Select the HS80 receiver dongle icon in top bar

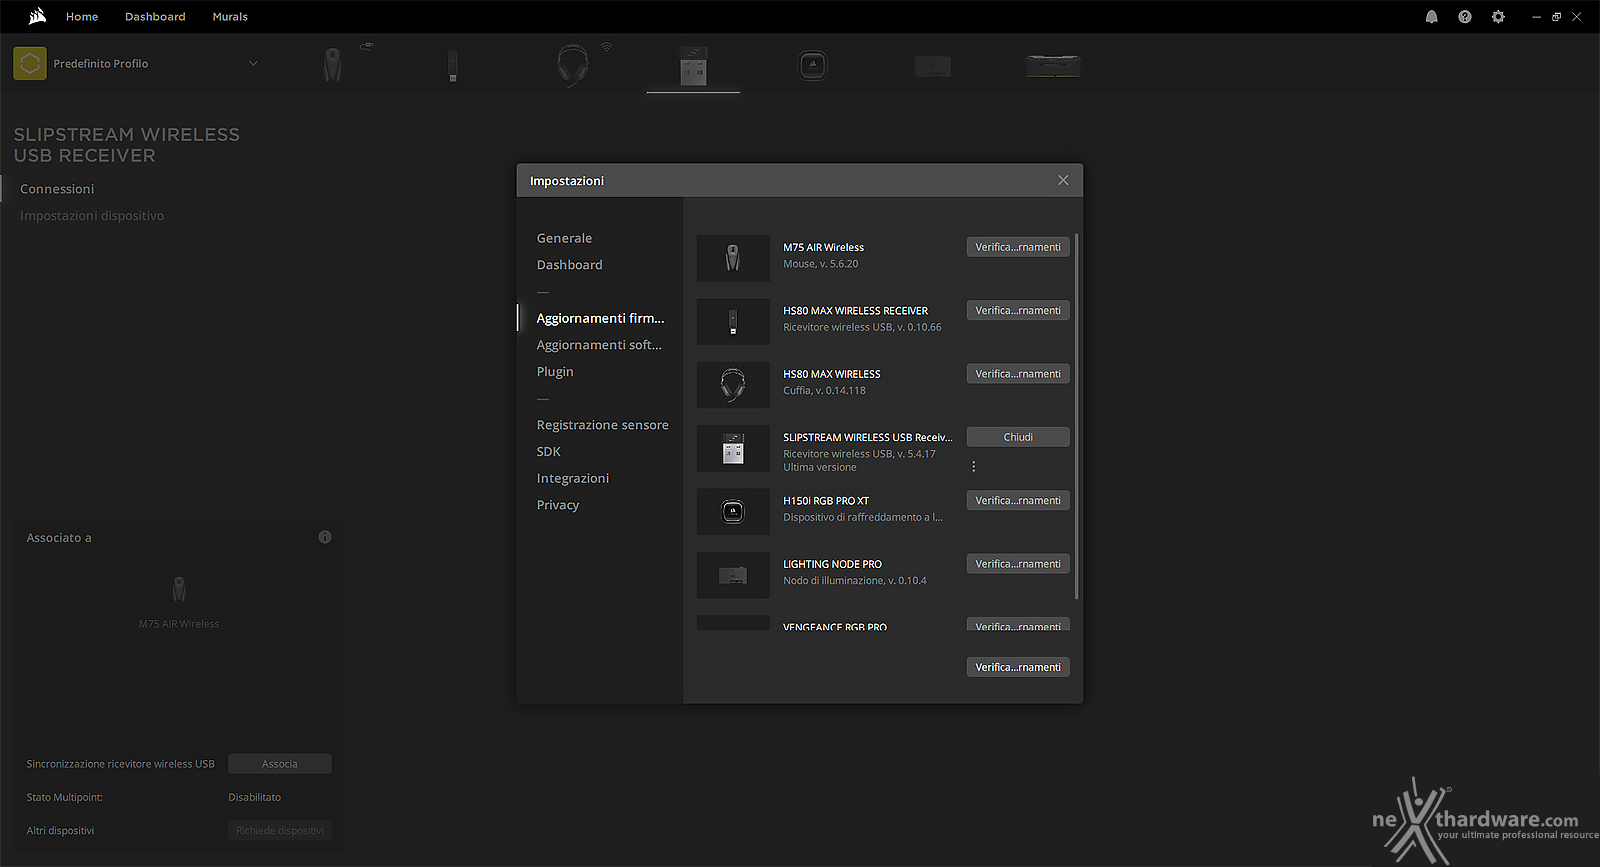click(452, 65)
